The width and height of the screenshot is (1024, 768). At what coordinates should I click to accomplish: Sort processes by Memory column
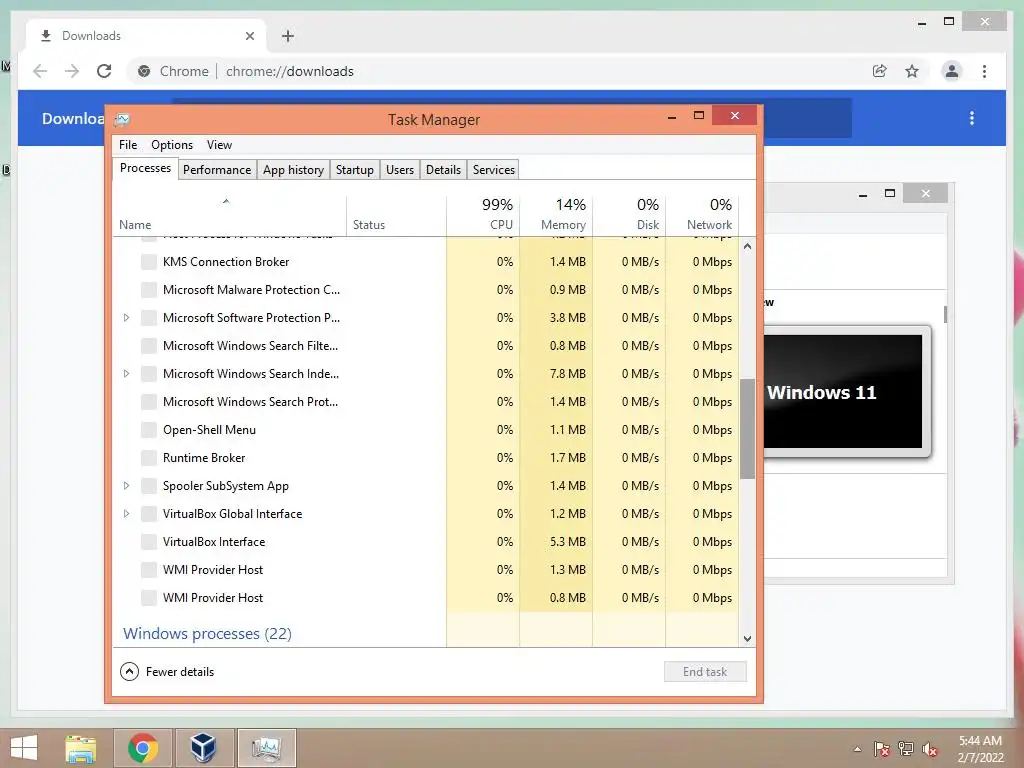(x=556, y=216)
